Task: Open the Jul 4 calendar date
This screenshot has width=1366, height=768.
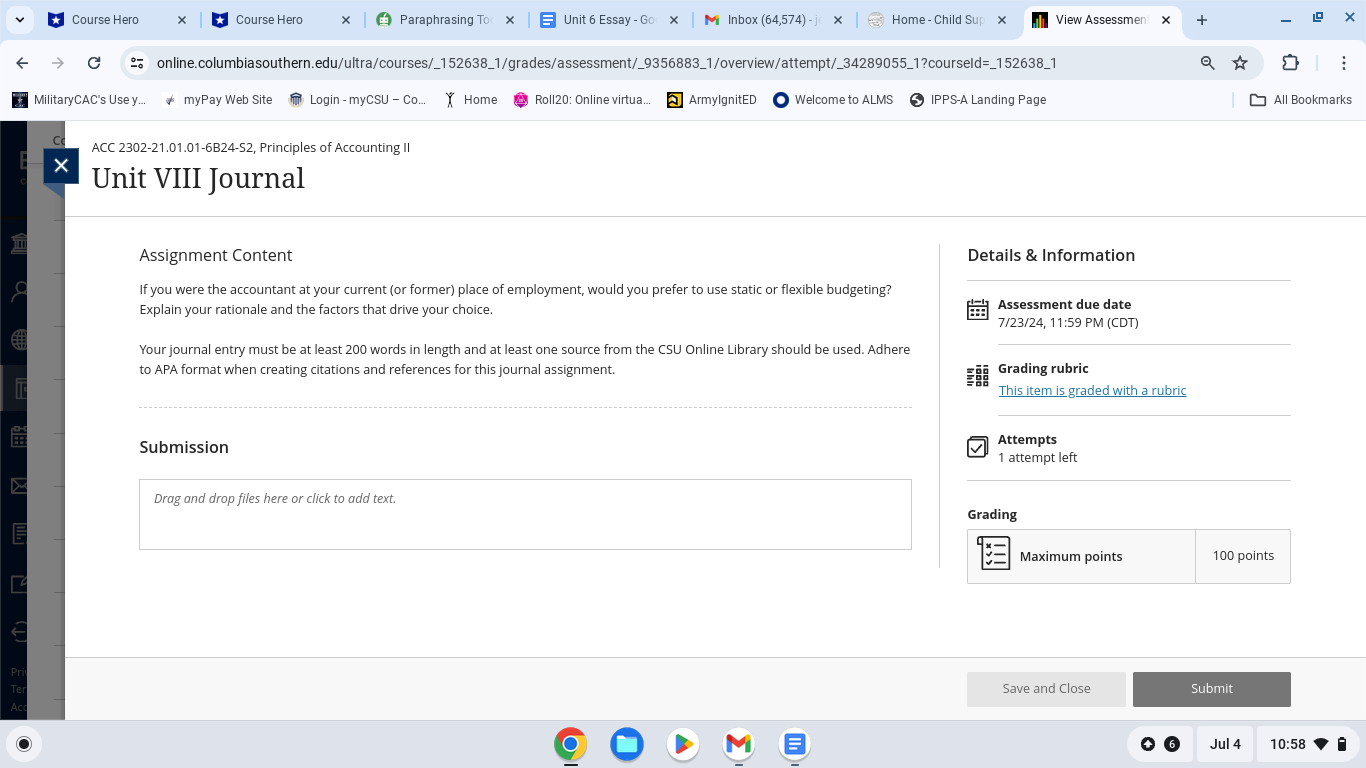Action: pyautogui.click(x=1225, y=744)
